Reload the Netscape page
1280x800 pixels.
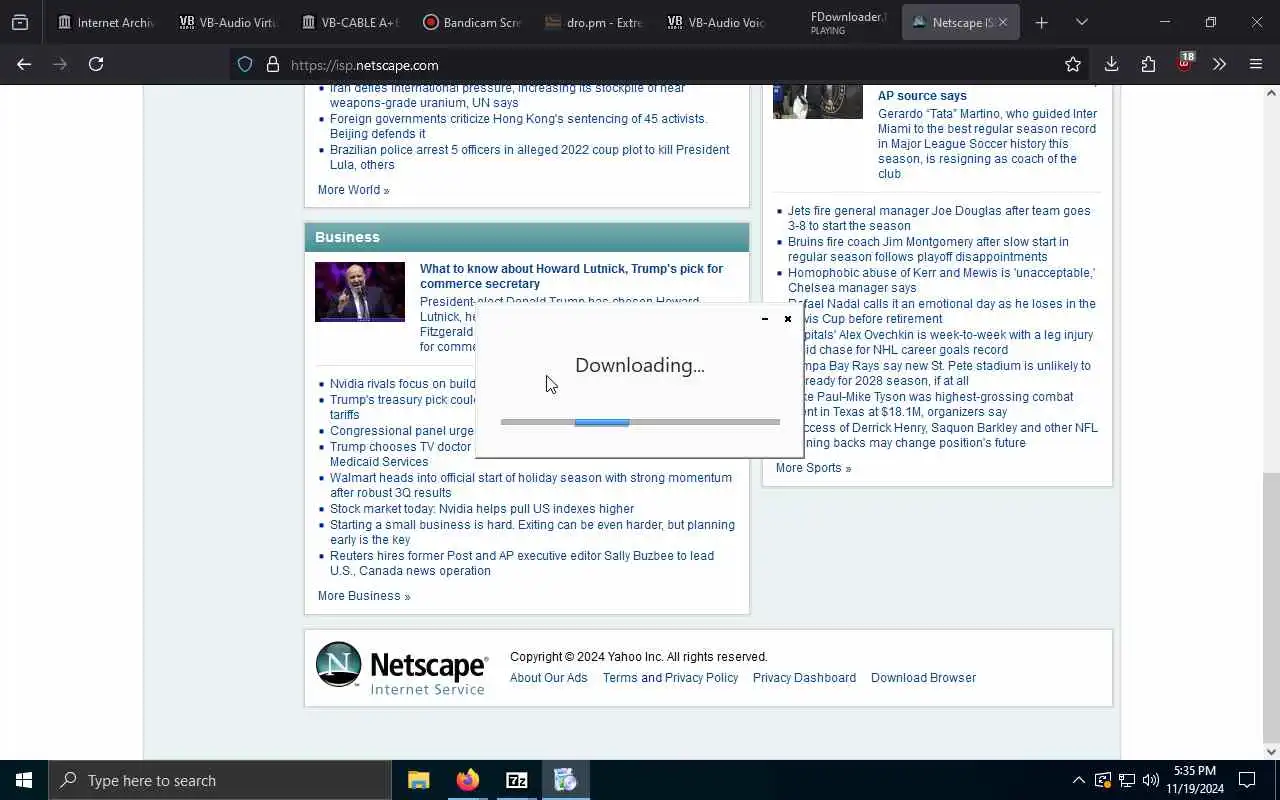96,64
